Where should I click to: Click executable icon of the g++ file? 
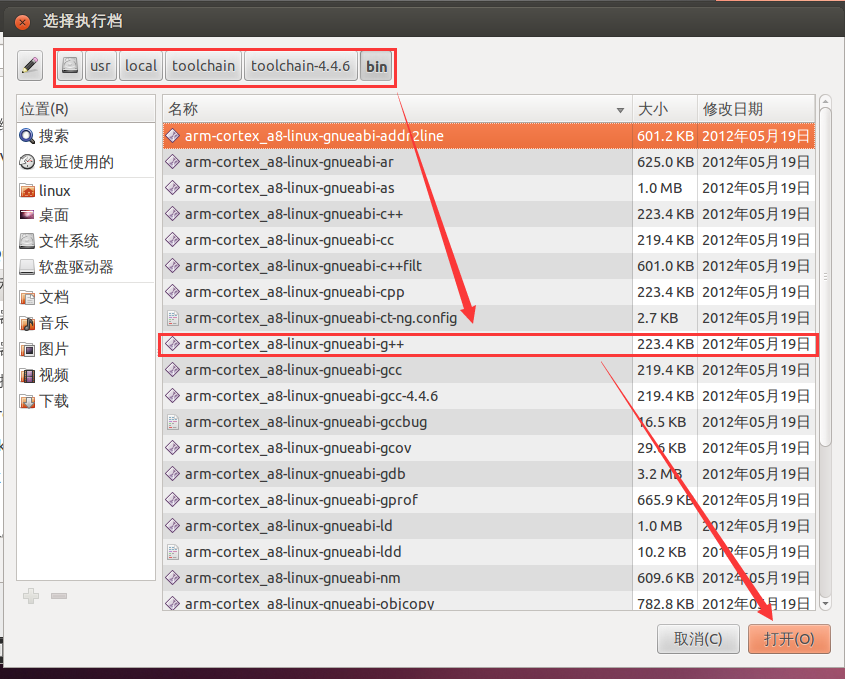point(172,344)
